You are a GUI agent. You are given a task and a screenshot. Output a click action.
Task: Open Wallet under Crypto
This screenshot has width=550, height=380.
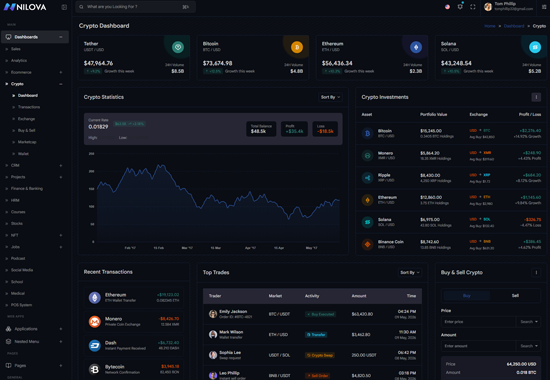pos(23,154)
